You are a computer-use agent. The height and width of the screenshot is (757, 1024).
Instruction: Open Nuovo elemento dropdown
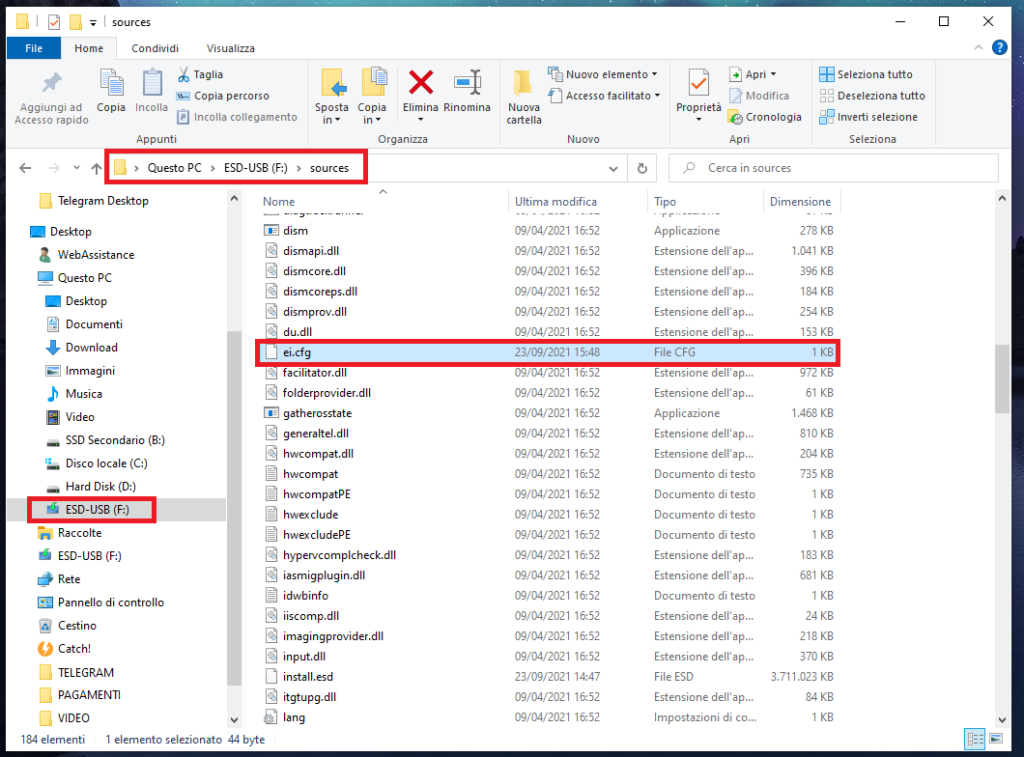603,74
